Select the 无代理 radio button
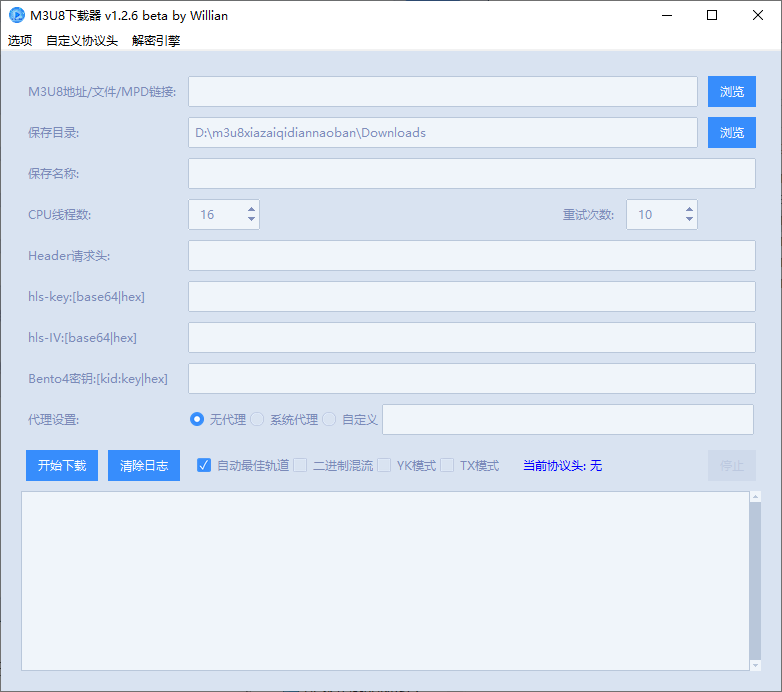Viewport: 782px width, 692px height. point(197,420)
